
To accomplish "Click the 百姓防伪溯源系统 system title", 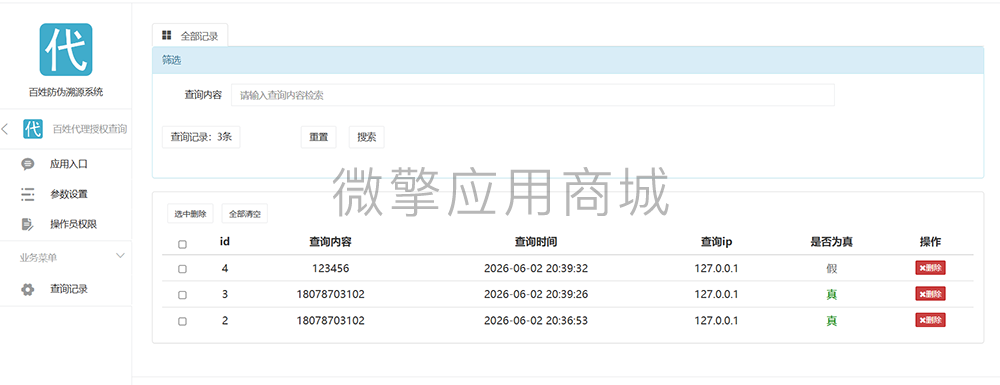I will pyautogui.click(x=66, y=92).
